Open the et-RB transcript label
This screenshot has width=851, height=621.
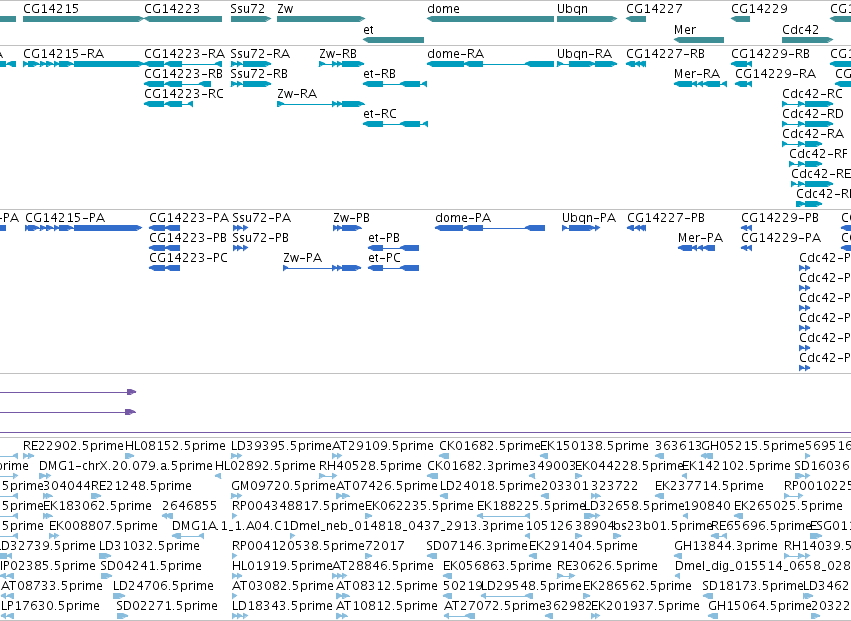pos(379,74)
